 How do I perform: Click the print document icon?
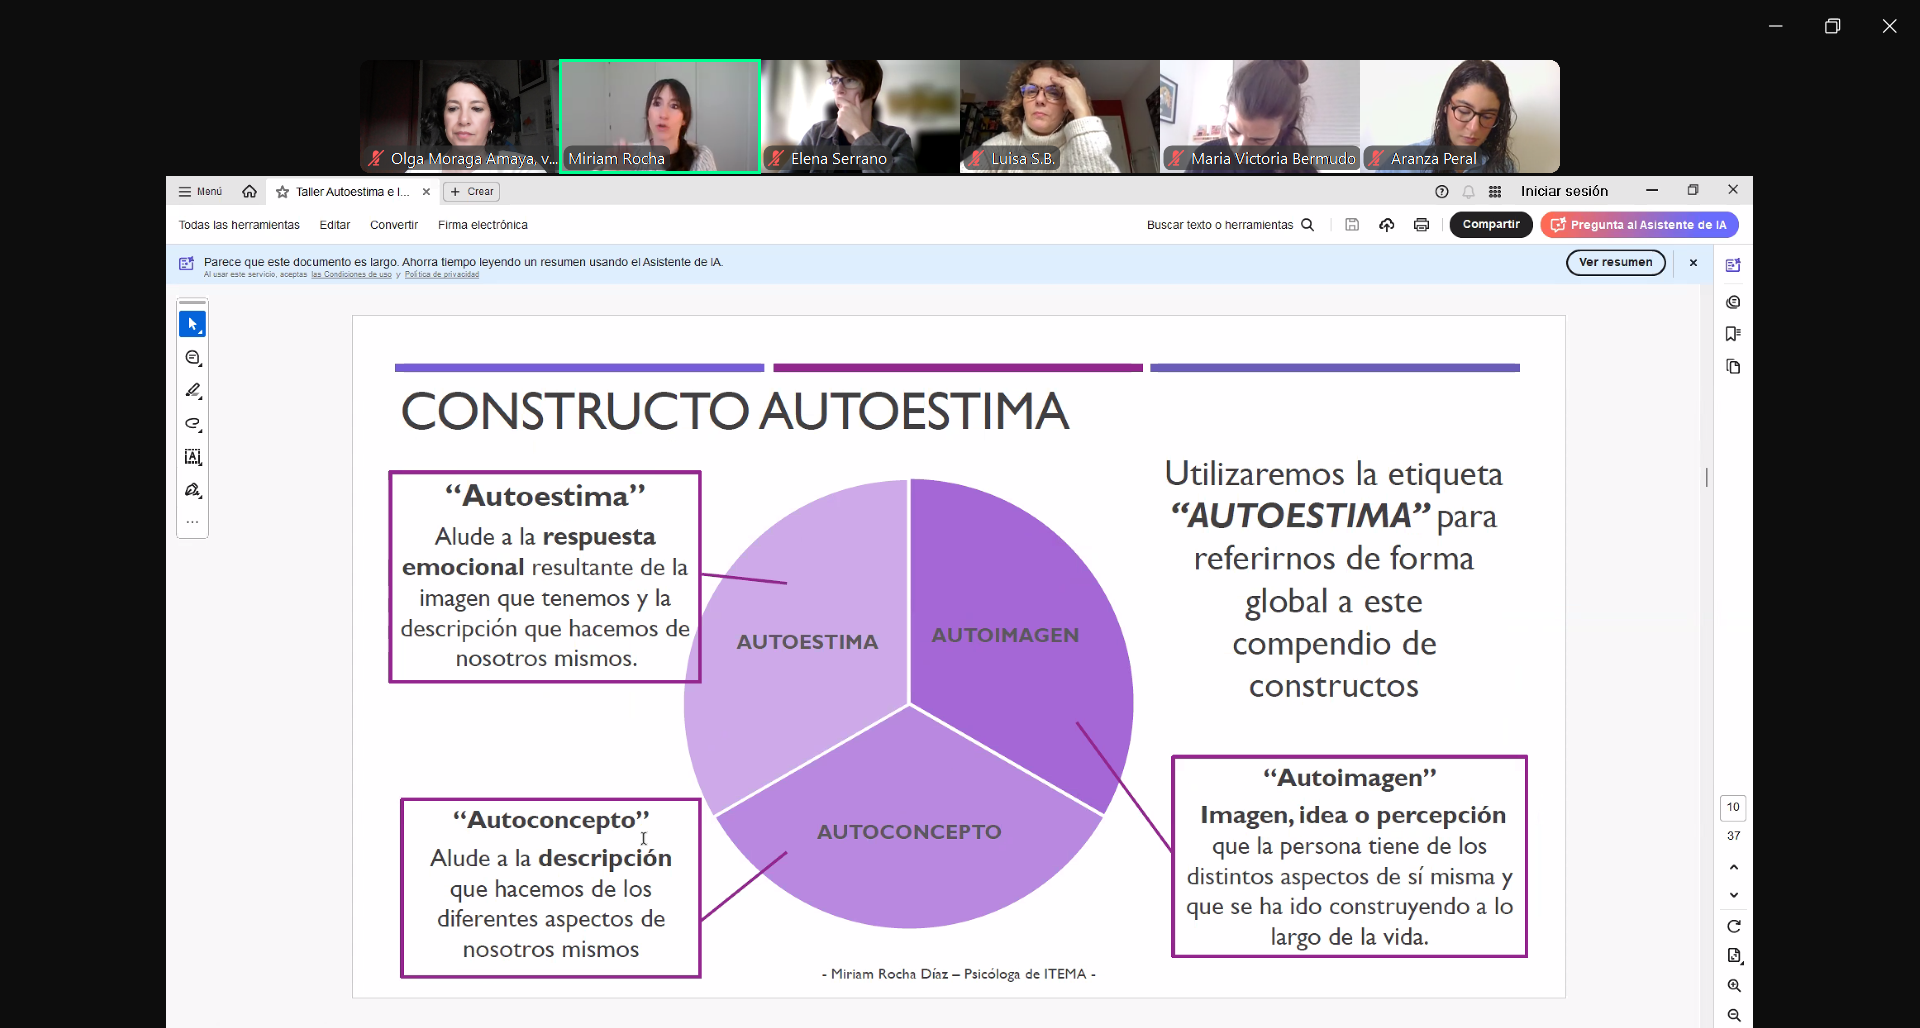point(1421,225)
